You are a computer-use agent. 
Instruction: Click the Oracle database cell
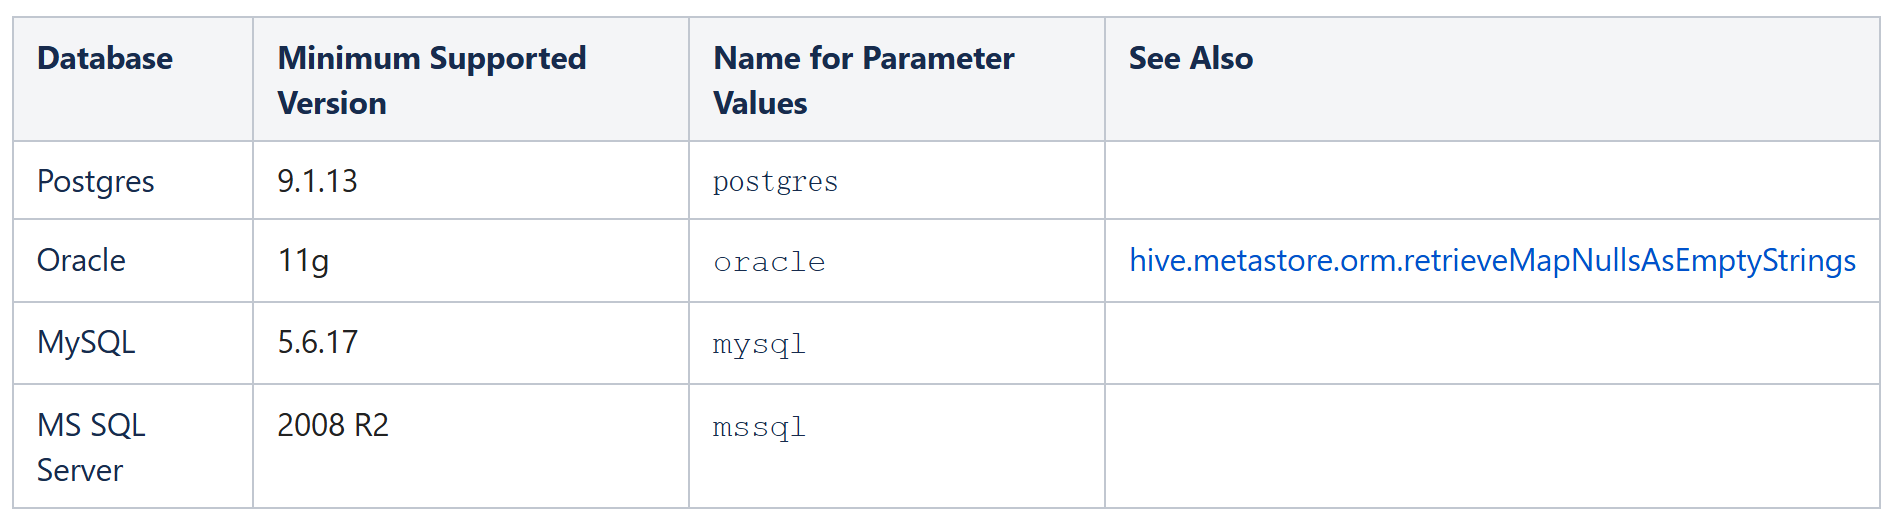click(x=82, y=261)
